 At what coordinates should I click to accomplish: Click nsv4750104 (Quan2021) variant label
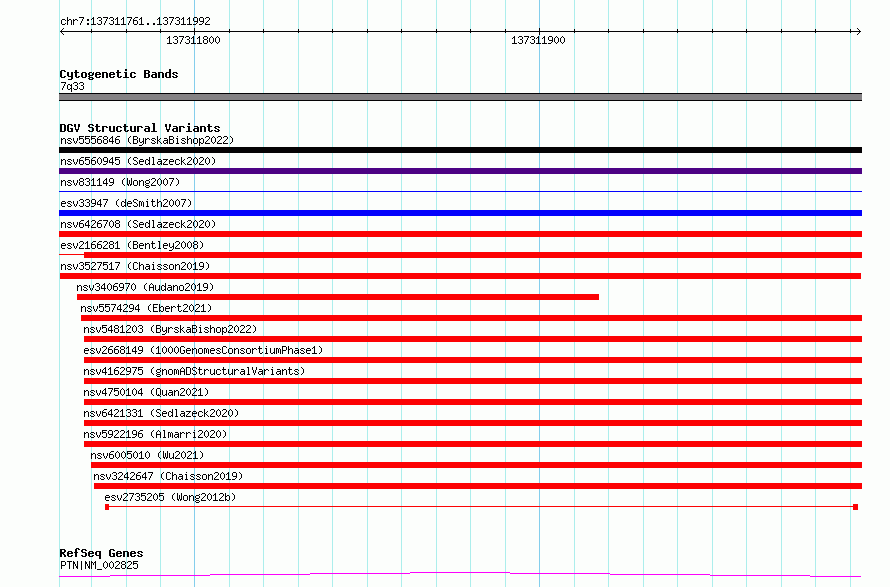[x=146, y=392]
